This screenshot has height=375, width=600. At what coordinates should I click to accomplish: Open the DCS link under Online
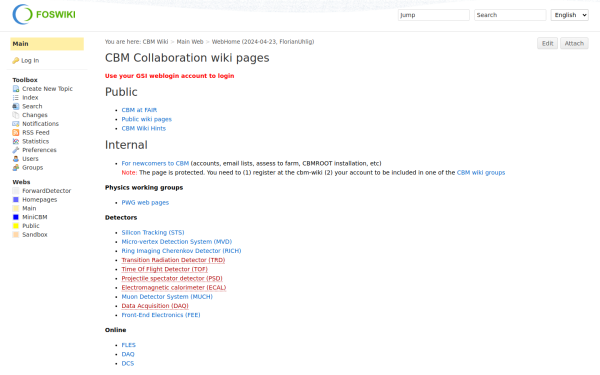tap(128, 364)
